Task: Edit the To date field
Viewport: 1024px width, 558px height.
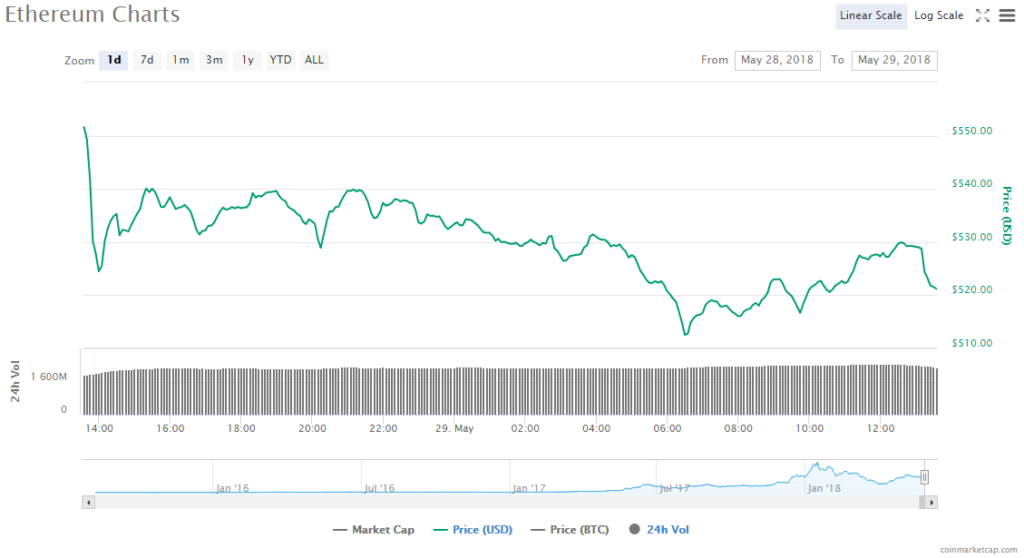Action: 894,60
